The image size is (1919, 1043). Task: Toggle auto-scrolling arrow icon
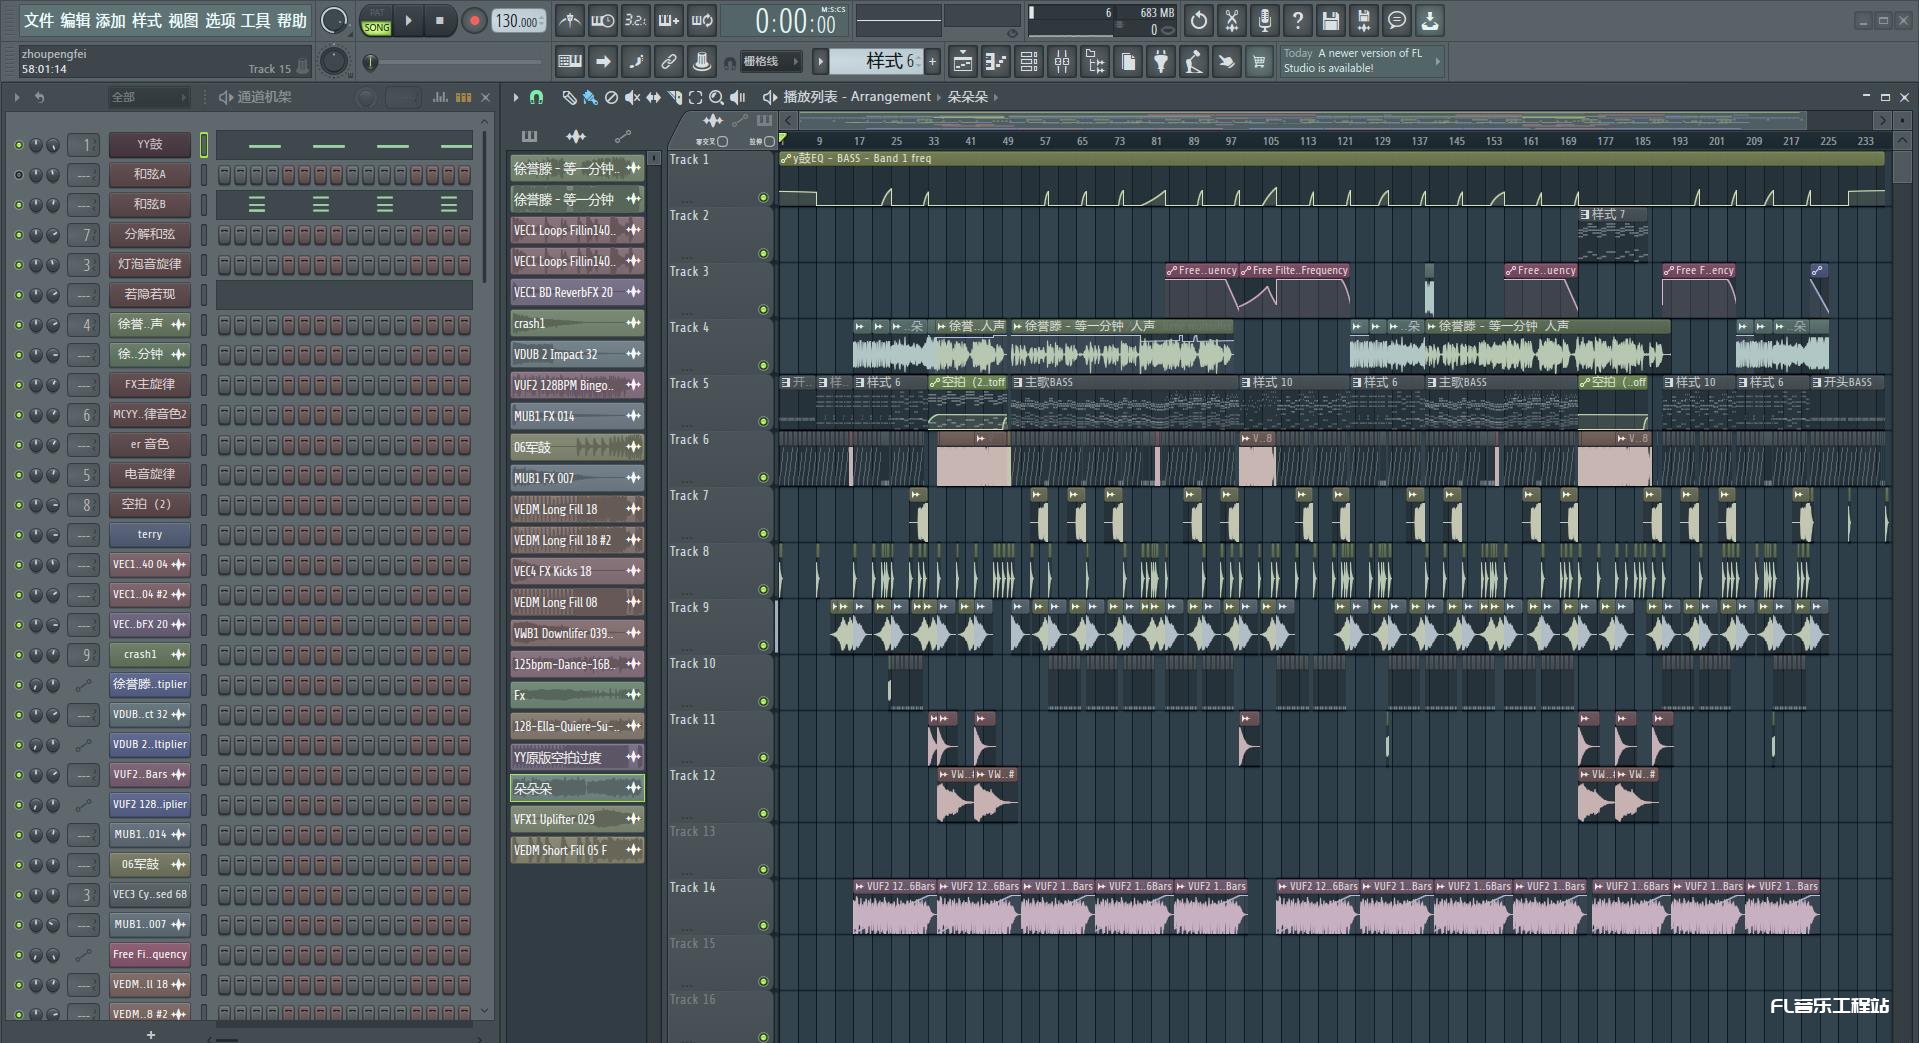click(602, 62)
